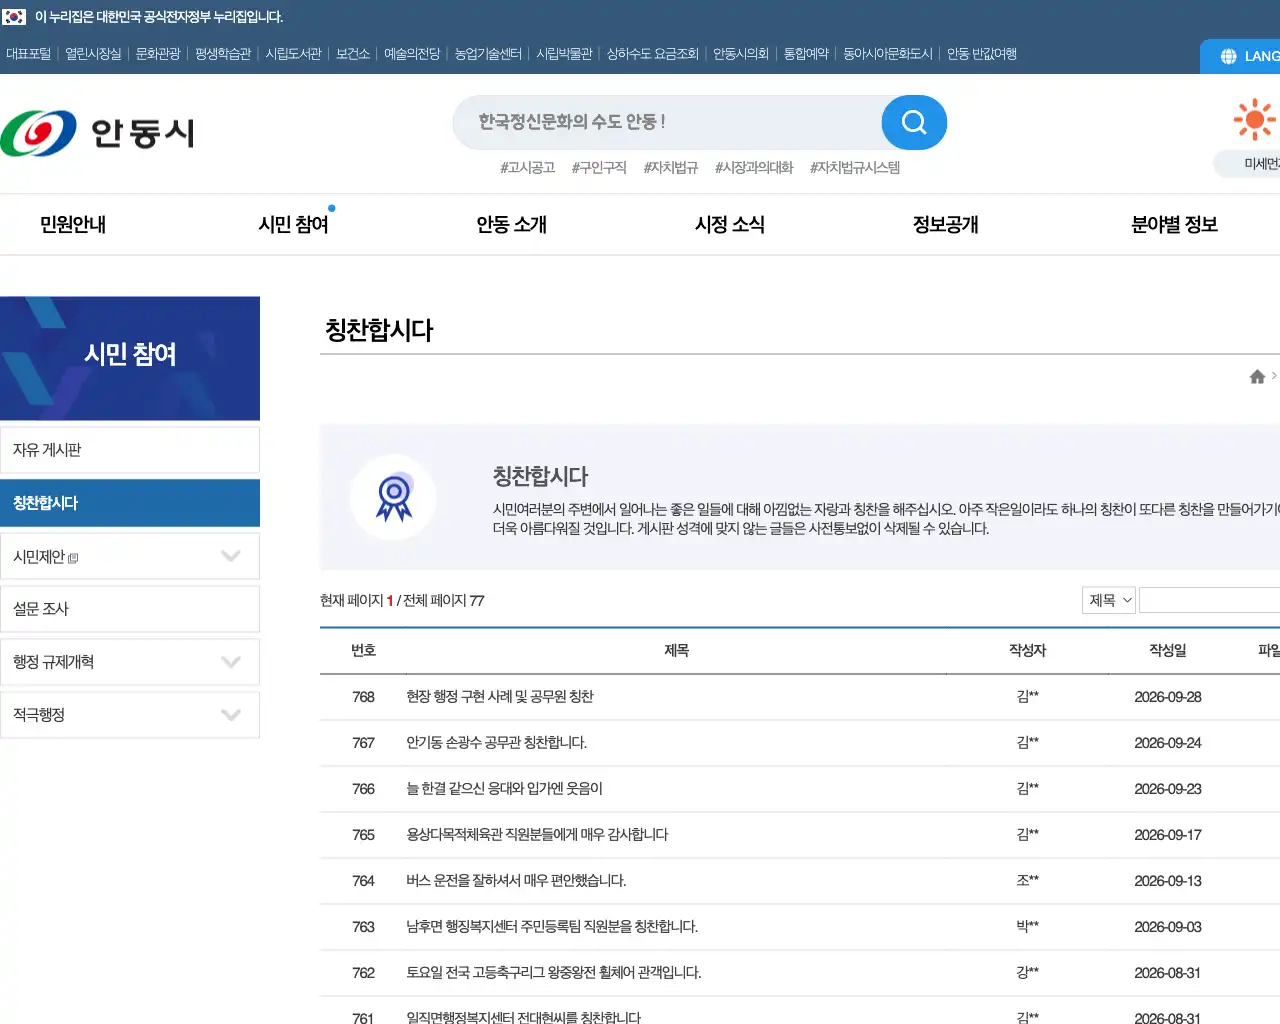1280x1024 pixels.
Task: Open post 버스 운전을 잘하셔서 매우 편안했습니다
Action: [x=516, y=881]
